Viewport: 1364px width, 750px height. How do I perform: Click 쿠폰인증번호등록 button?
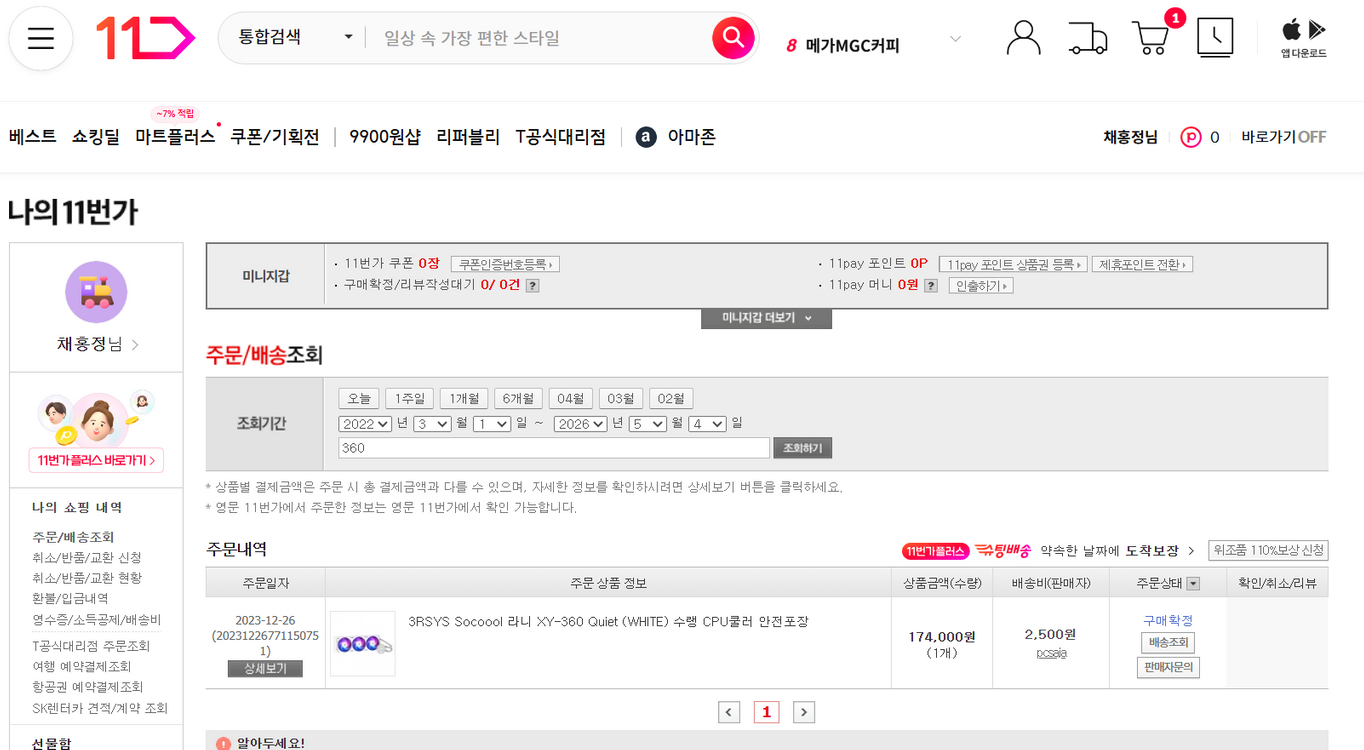[x=505, y=264]
